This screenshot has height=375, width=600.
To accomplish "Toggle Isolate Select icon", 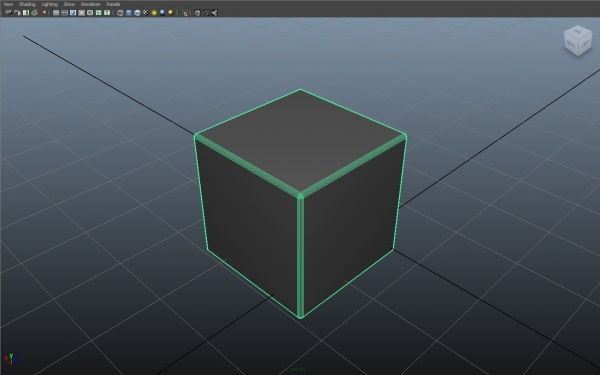I will click(185, 13).
